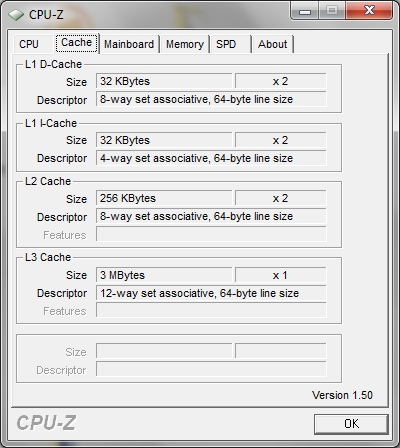Viewport: 400px width, 448px height.
Task: Go to the Memory tab
Action: pyautogui.click(x=185, y=44)
